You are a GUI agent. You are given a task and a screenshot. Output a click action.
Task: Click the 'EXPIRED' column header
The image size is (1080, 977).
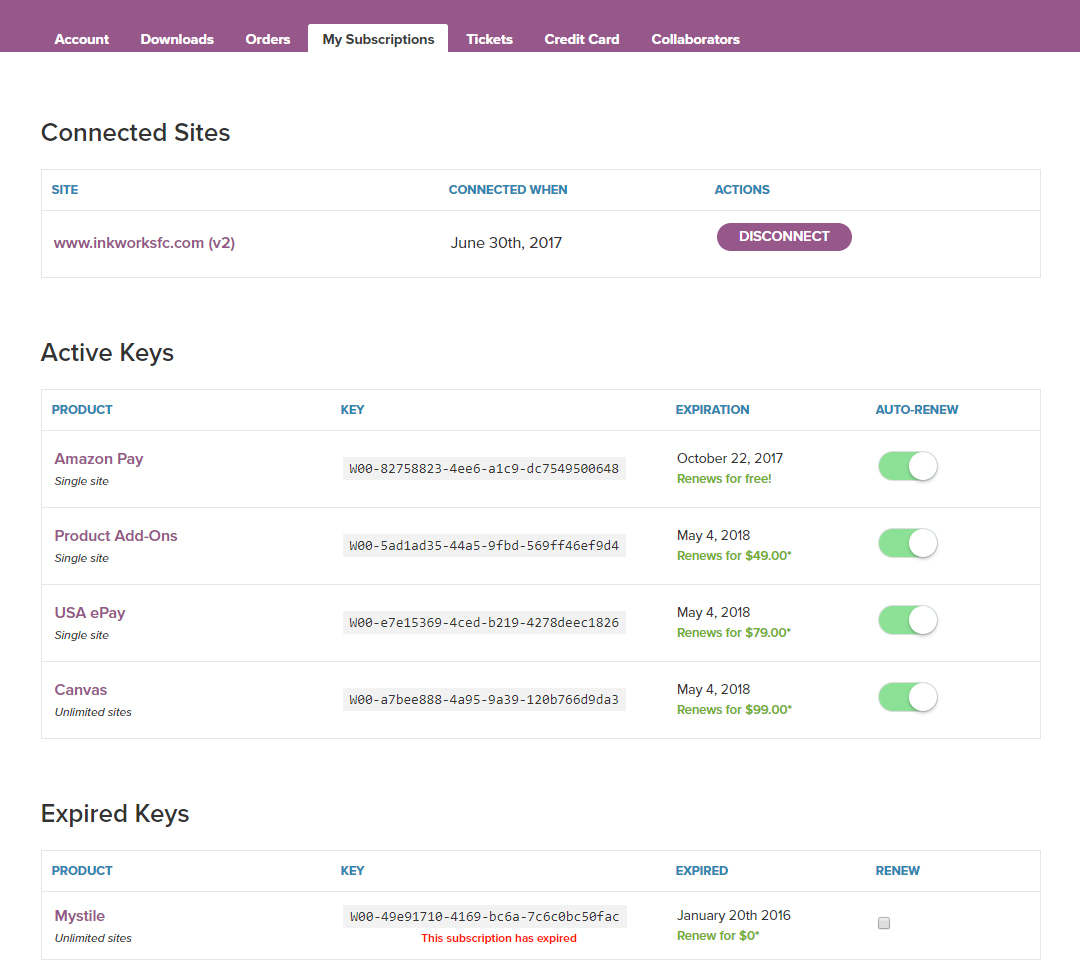point(702,871)
